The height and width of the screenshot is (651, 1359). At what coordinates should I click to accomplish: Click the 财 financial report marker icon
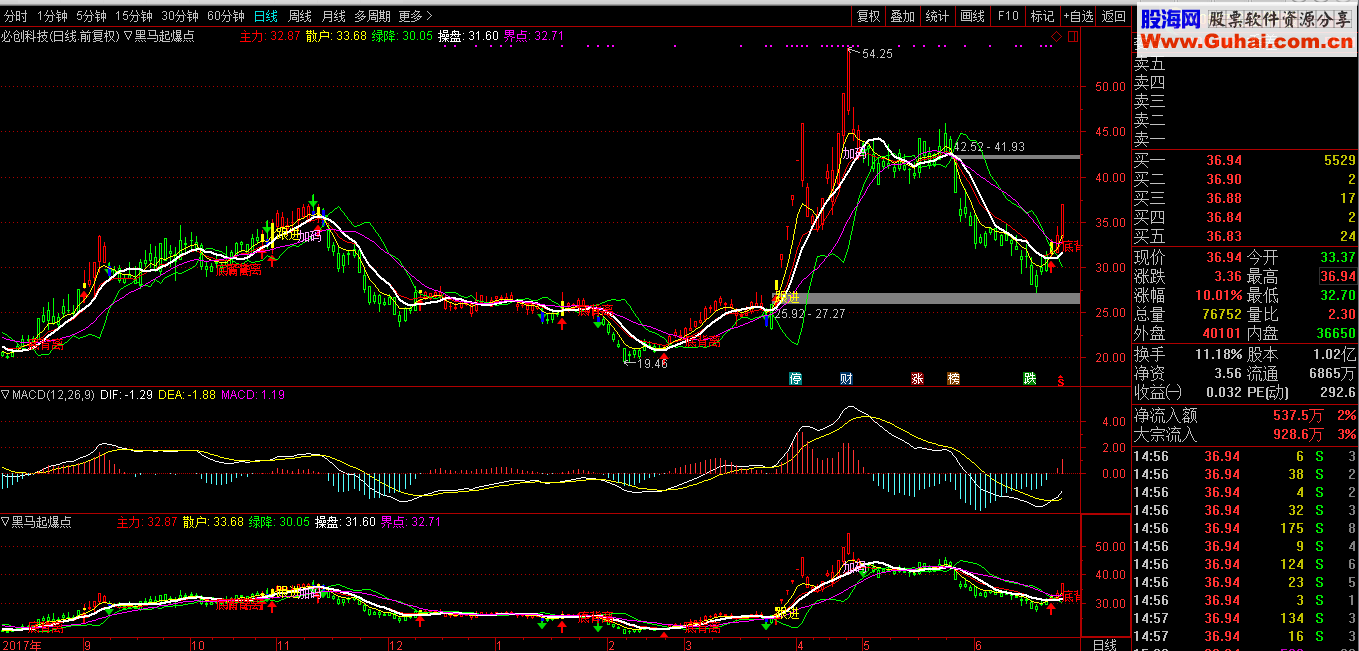tap(846, 379)
